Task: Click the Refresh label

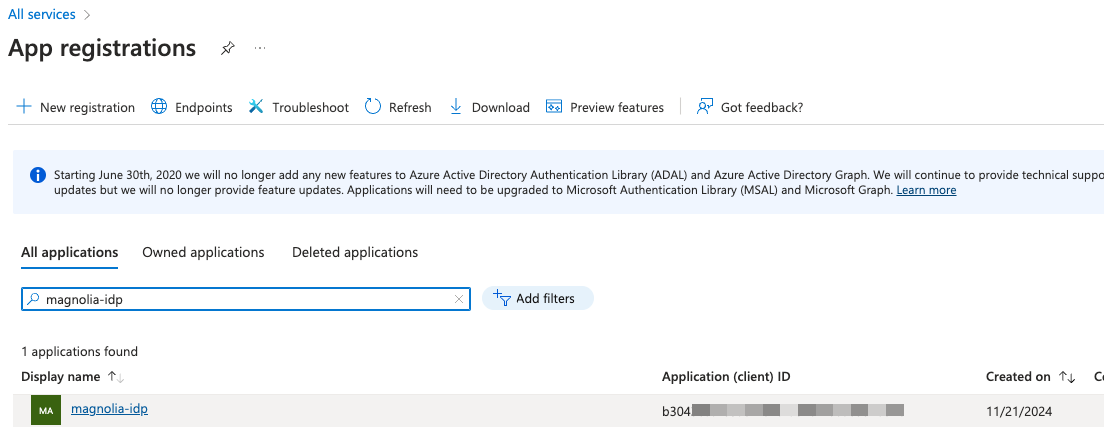Action: (x=410, y=108)
